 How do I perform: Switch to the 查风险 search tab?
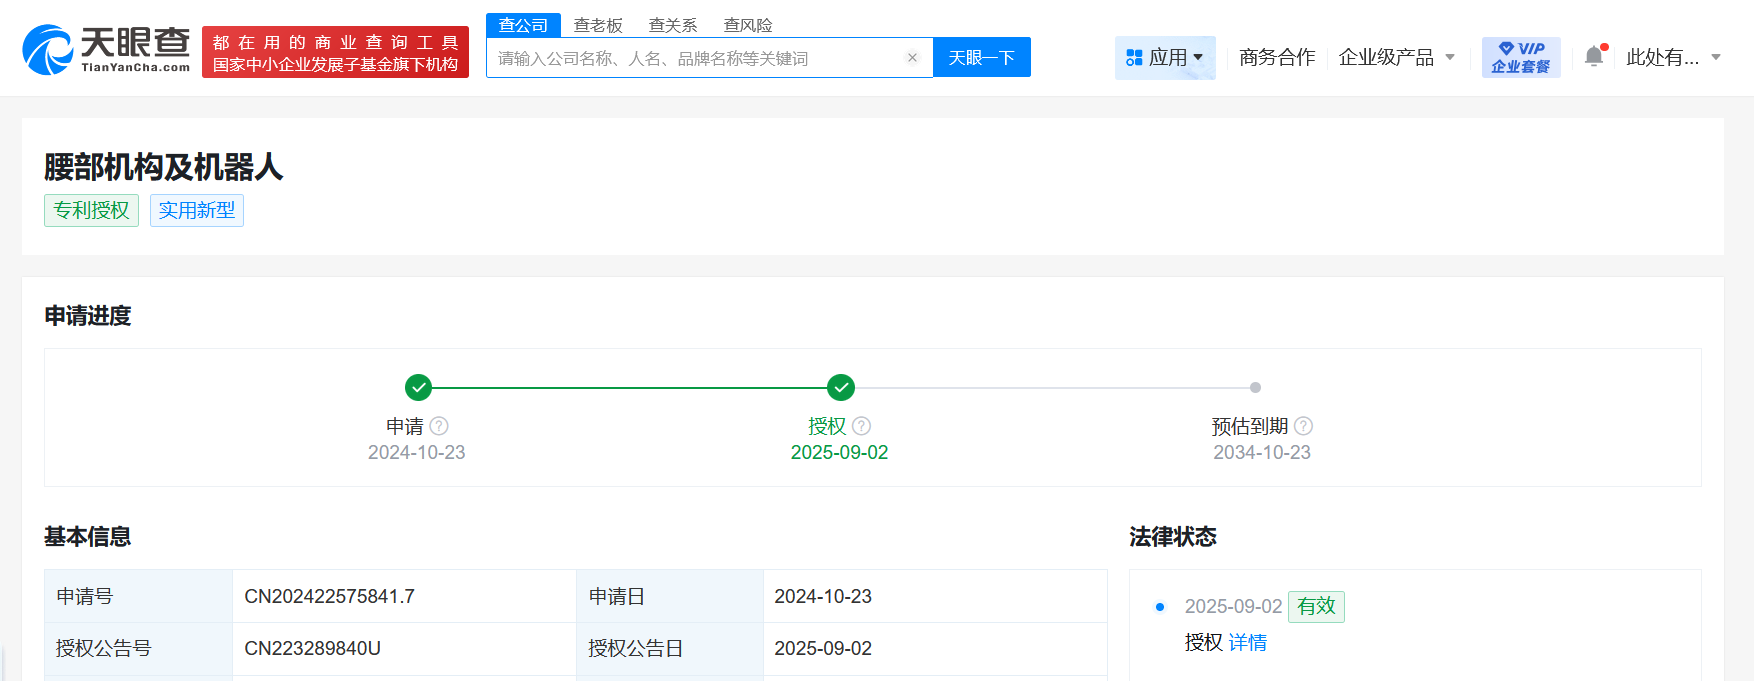pos(748,25)
